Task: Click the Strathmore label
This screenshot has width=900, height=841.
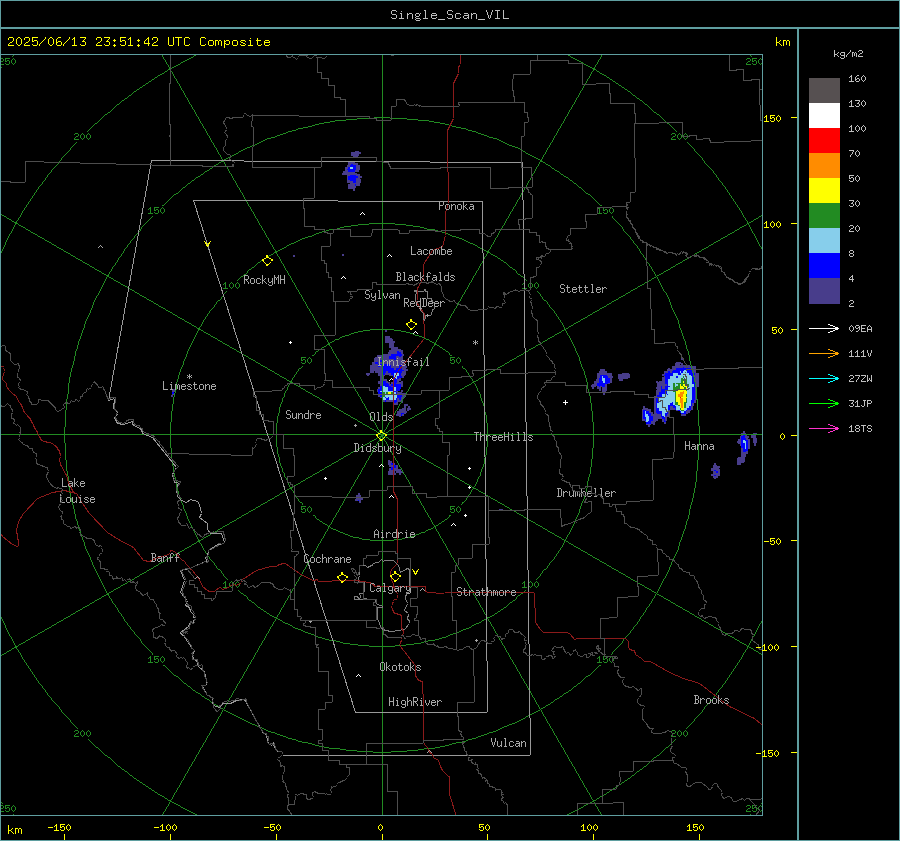Action: click(x=486, y=592)
